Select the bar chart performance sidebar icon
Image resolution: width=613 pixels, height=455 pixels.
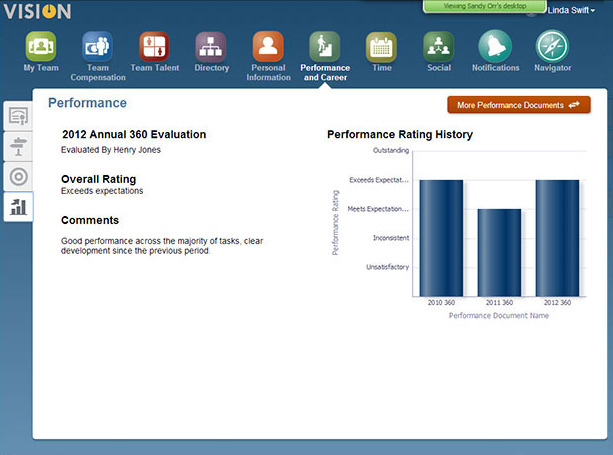pyautogui.click(x=18, y=207)
